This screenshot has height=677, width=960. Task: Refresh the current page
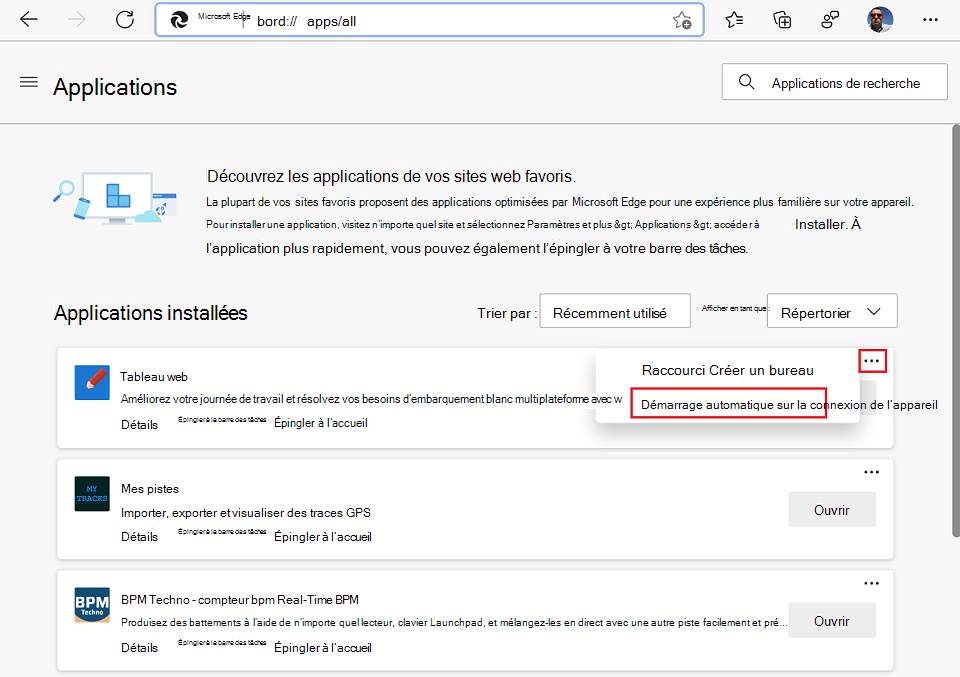[124, 19]
